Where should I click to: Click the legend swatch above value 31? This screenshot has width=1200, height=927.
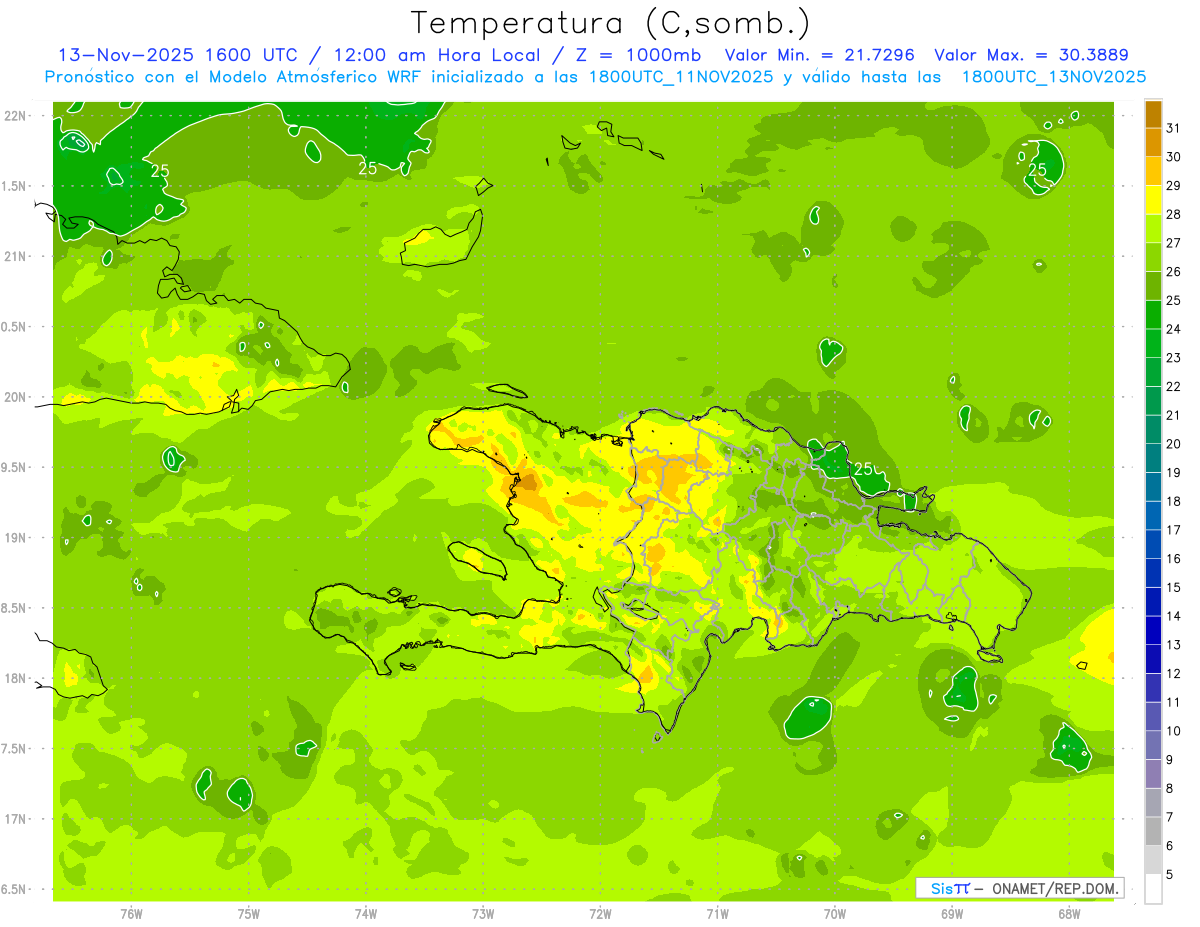tap(1153, 114)
